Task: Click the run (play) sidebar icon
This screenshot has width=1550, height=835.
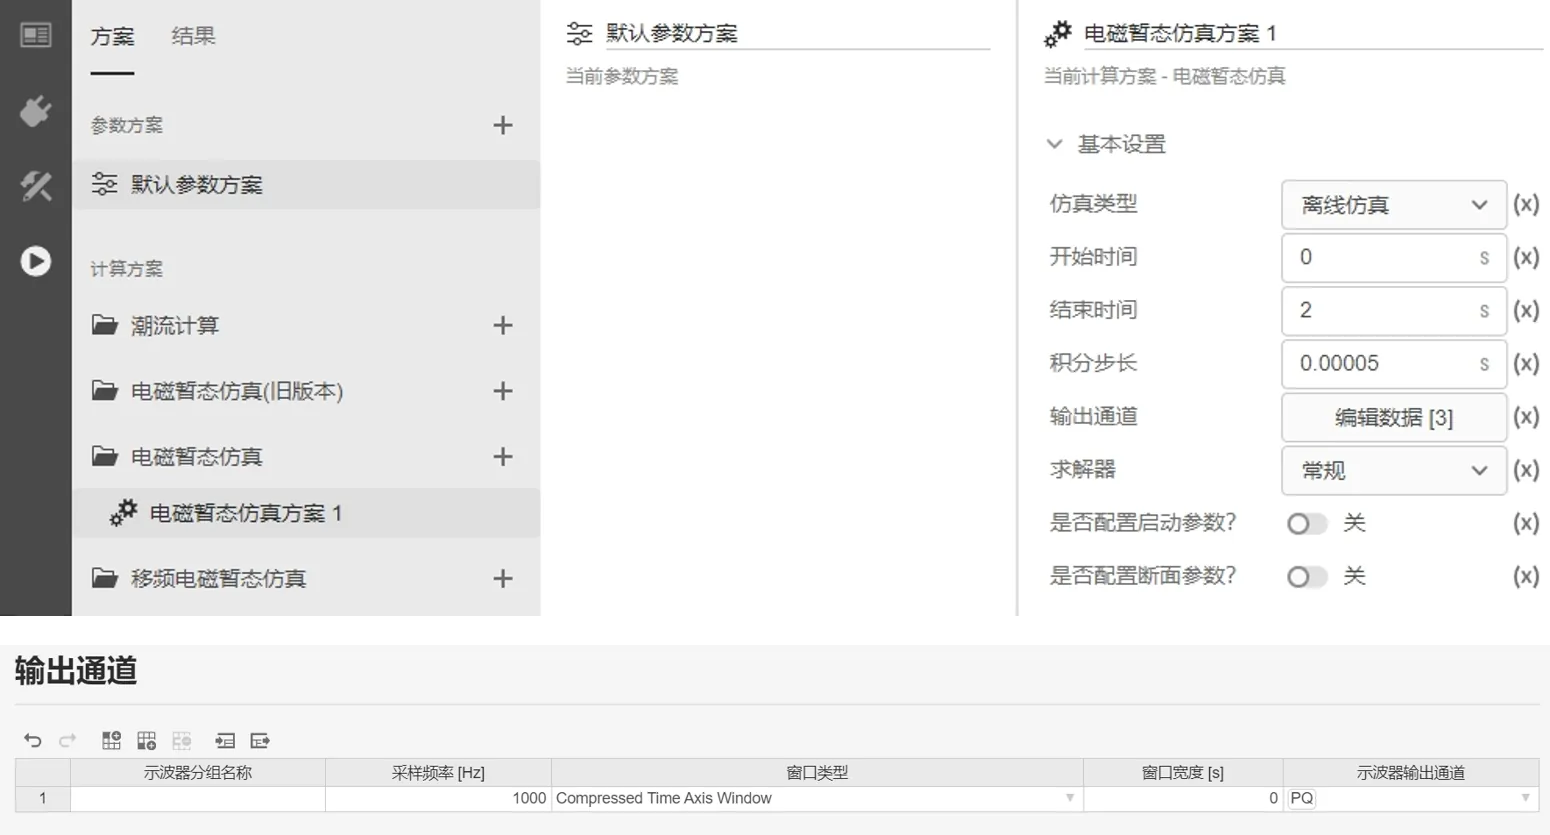Action: [x=35, y=261]
